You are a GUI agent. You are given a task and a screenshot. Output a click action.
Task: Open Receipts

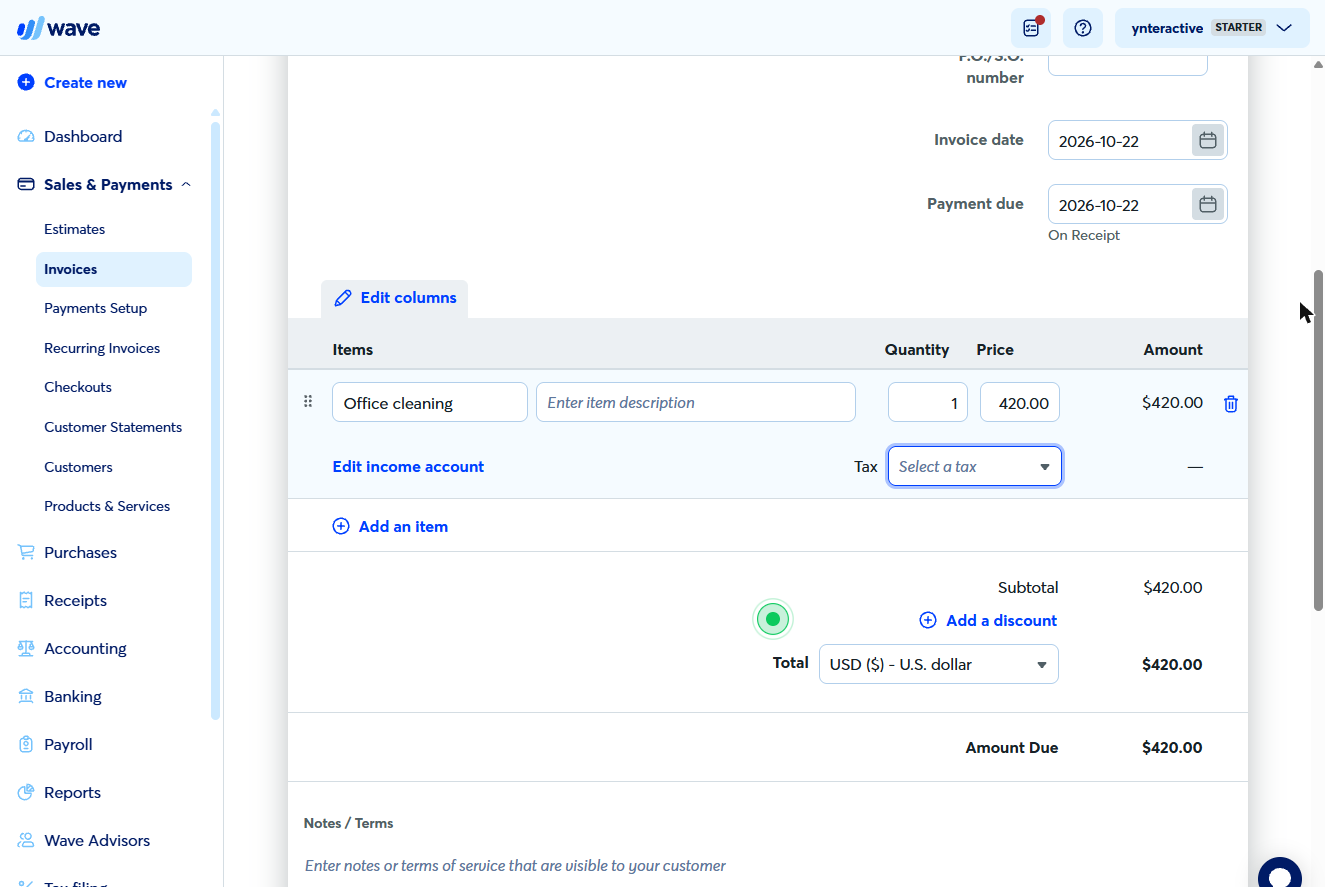coord(75,601)
